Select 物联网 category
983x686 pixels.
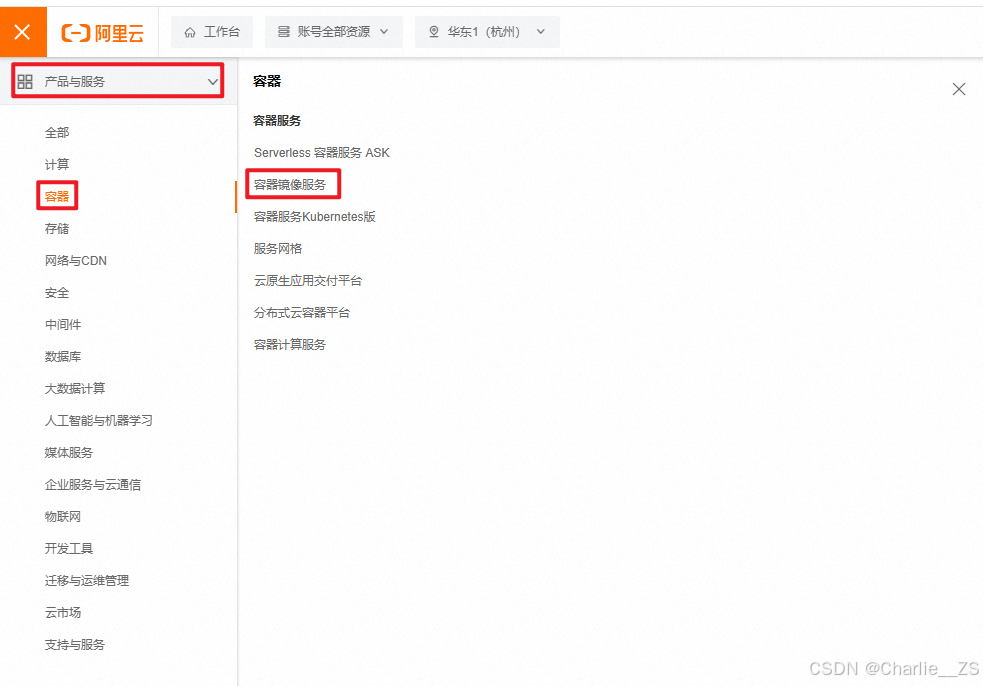point(63,516)
